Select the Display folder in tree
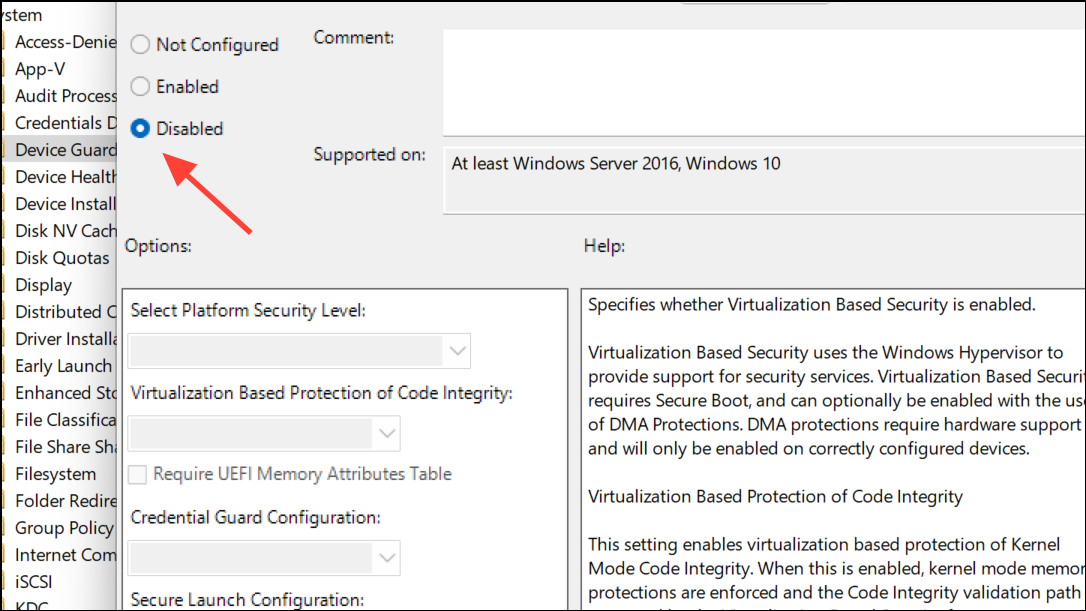Screen dimensions: 1086x611 (44, 285)
